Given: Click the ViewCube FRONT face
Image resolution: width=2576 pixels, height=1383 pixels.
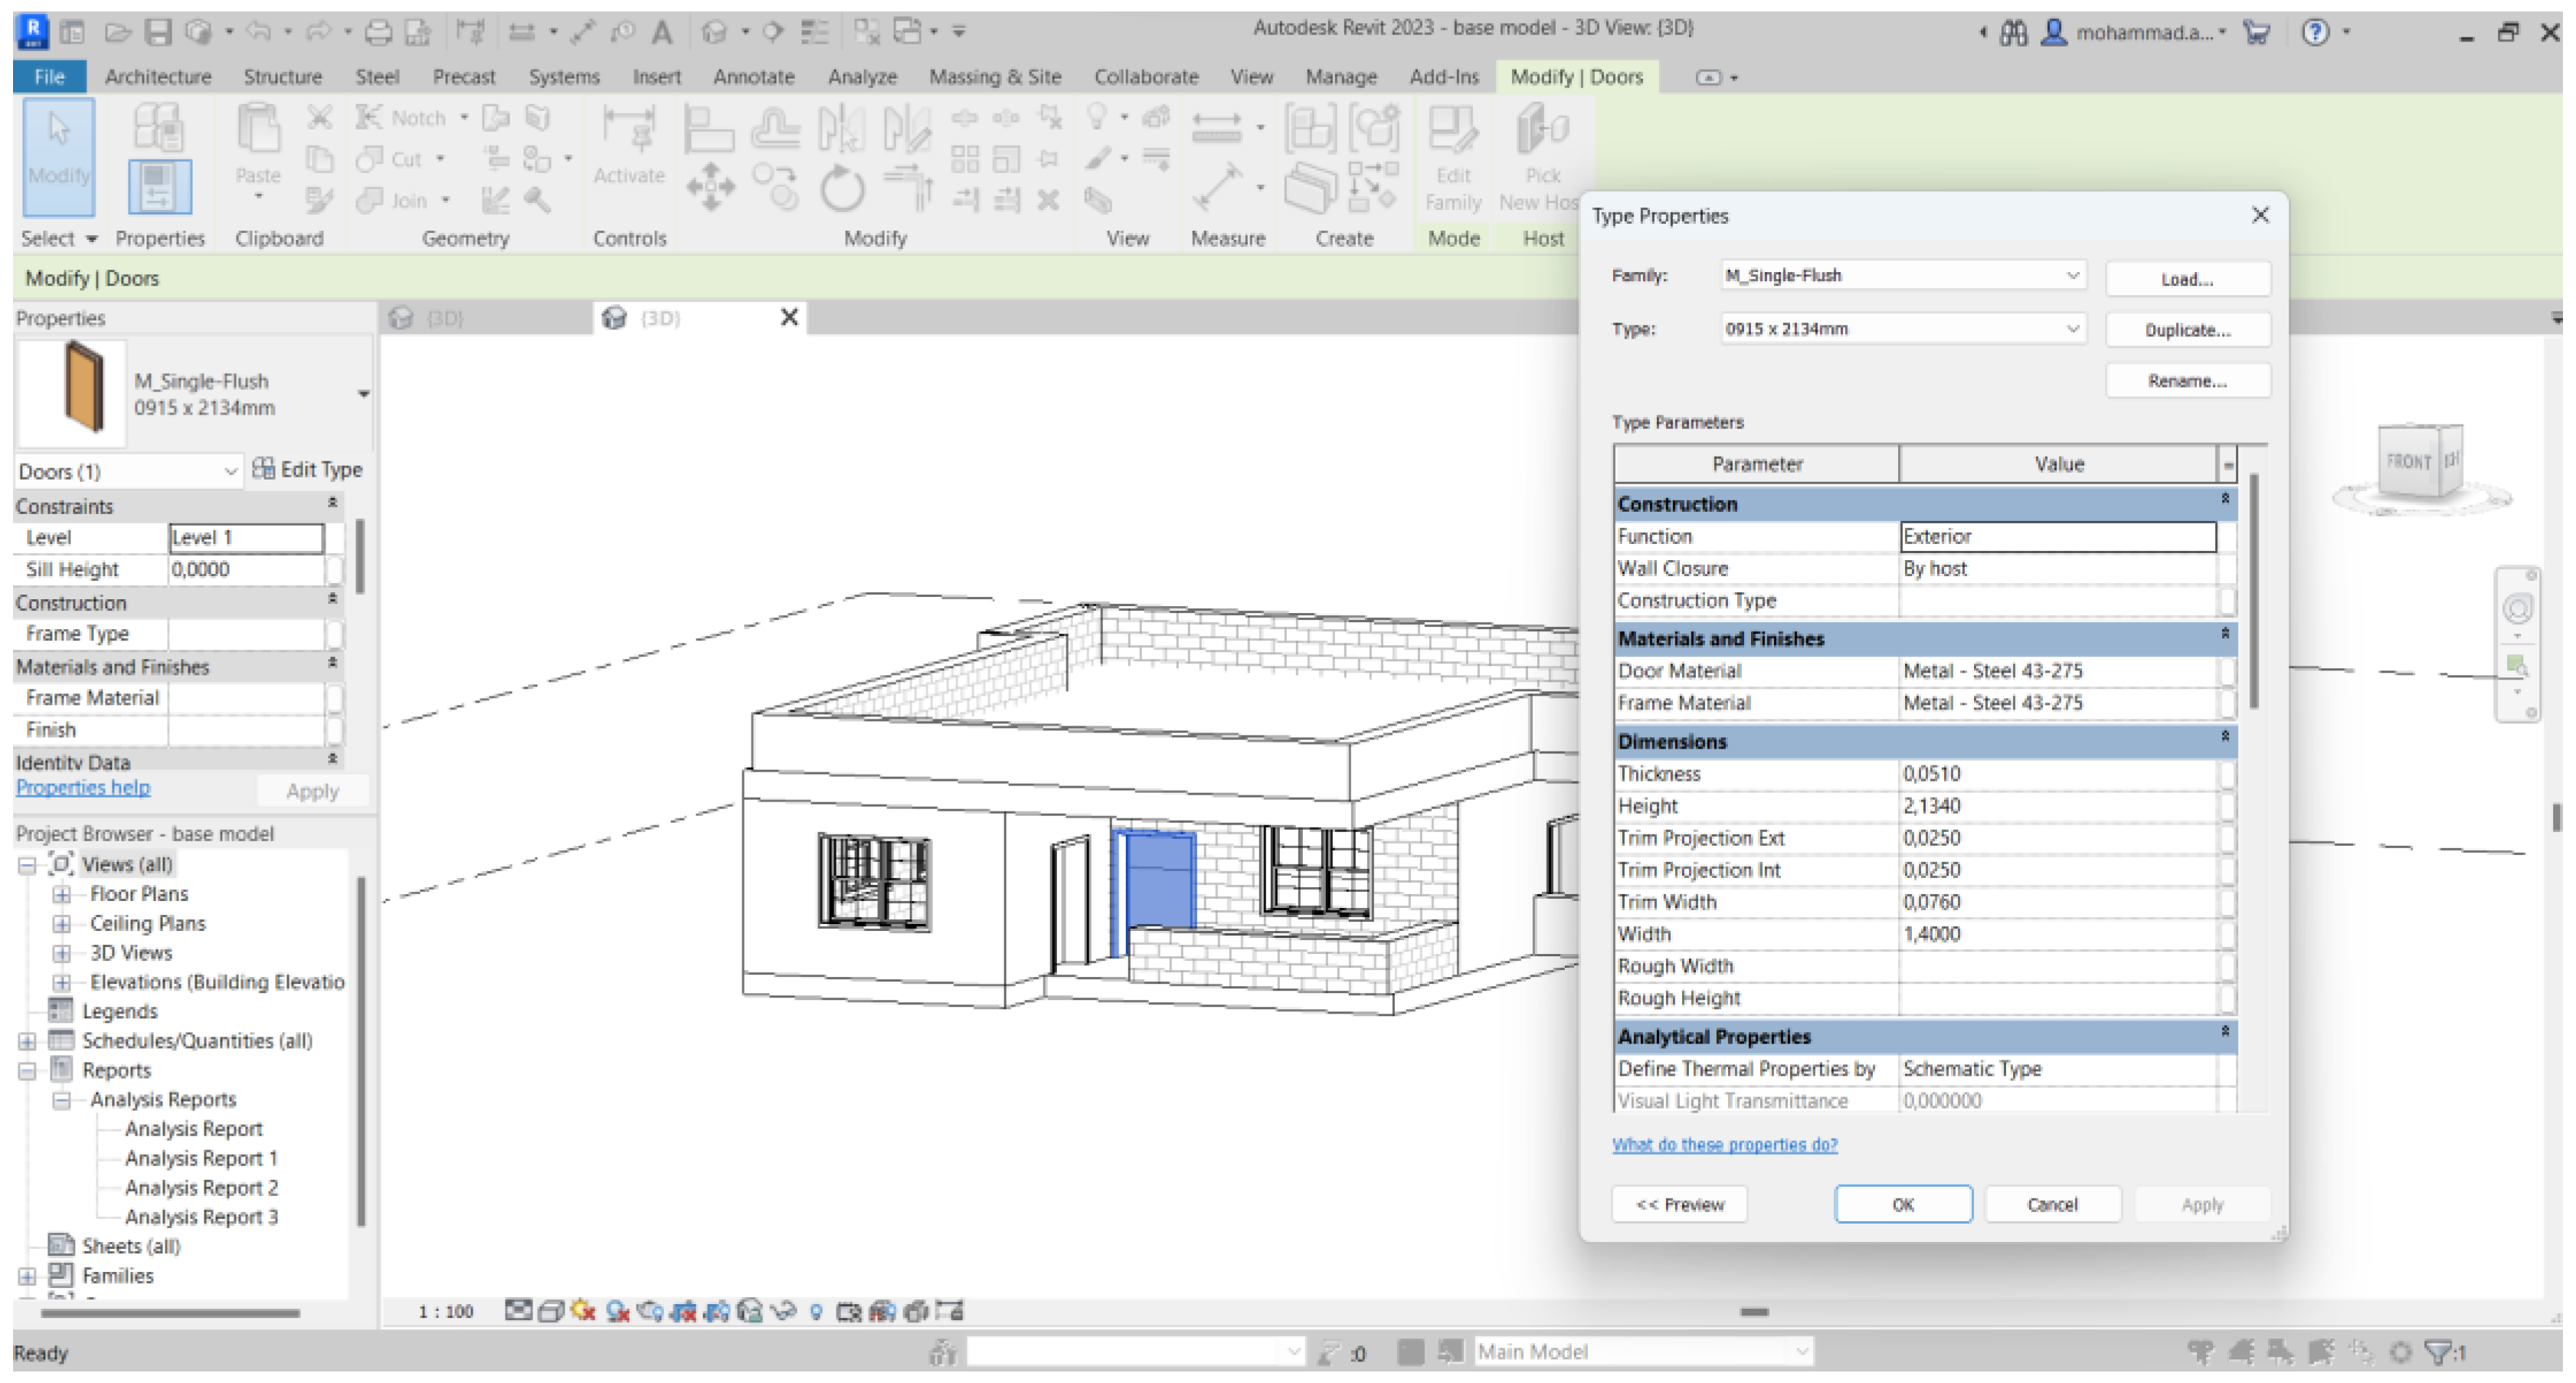Looking at the screenshot, I should 2408,461.
